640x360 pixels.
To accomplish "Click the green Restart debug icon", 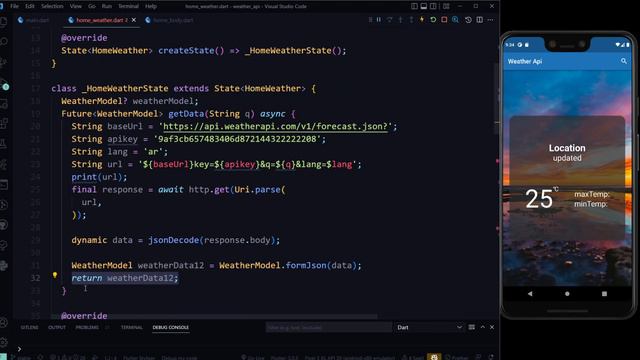I will (433, 20).
